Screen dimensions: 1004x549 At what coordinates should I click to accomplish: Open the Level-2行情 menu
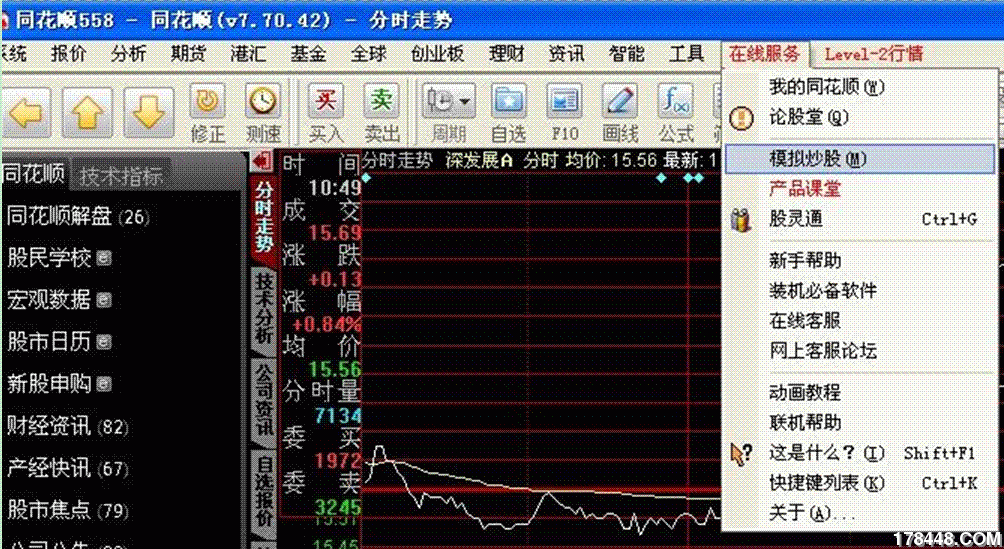[x=874, y=54]
